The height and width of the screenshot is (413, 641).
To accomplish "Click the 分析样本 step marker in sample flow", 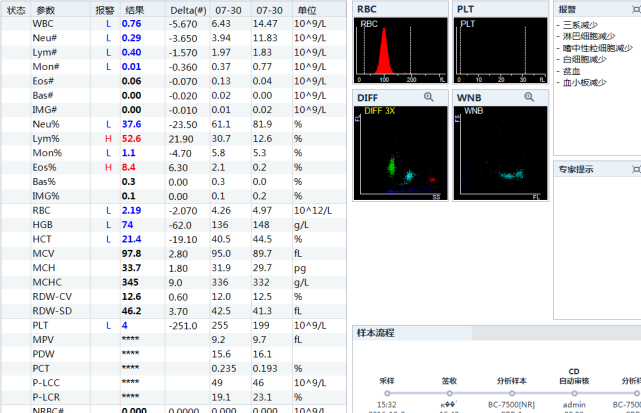I will click(512, 393).
